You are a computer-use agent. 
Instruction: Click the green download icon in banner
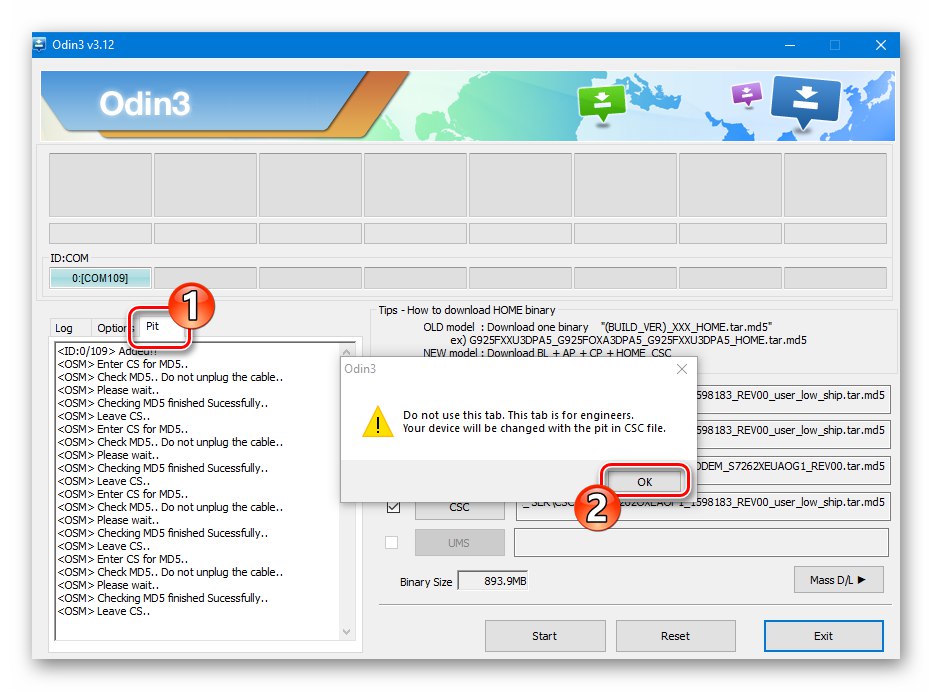602,103
